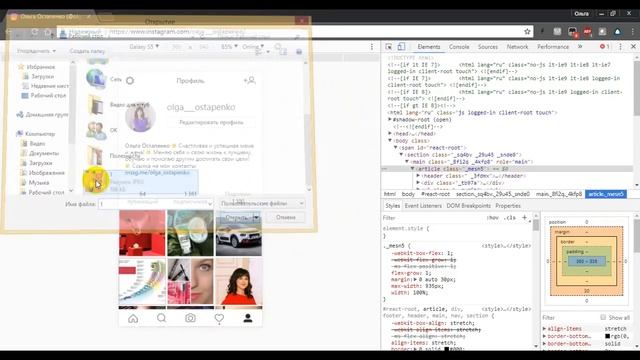640x360 pixels.
Task: Click the Редактировать профиль button
Action: click(211, 122)
